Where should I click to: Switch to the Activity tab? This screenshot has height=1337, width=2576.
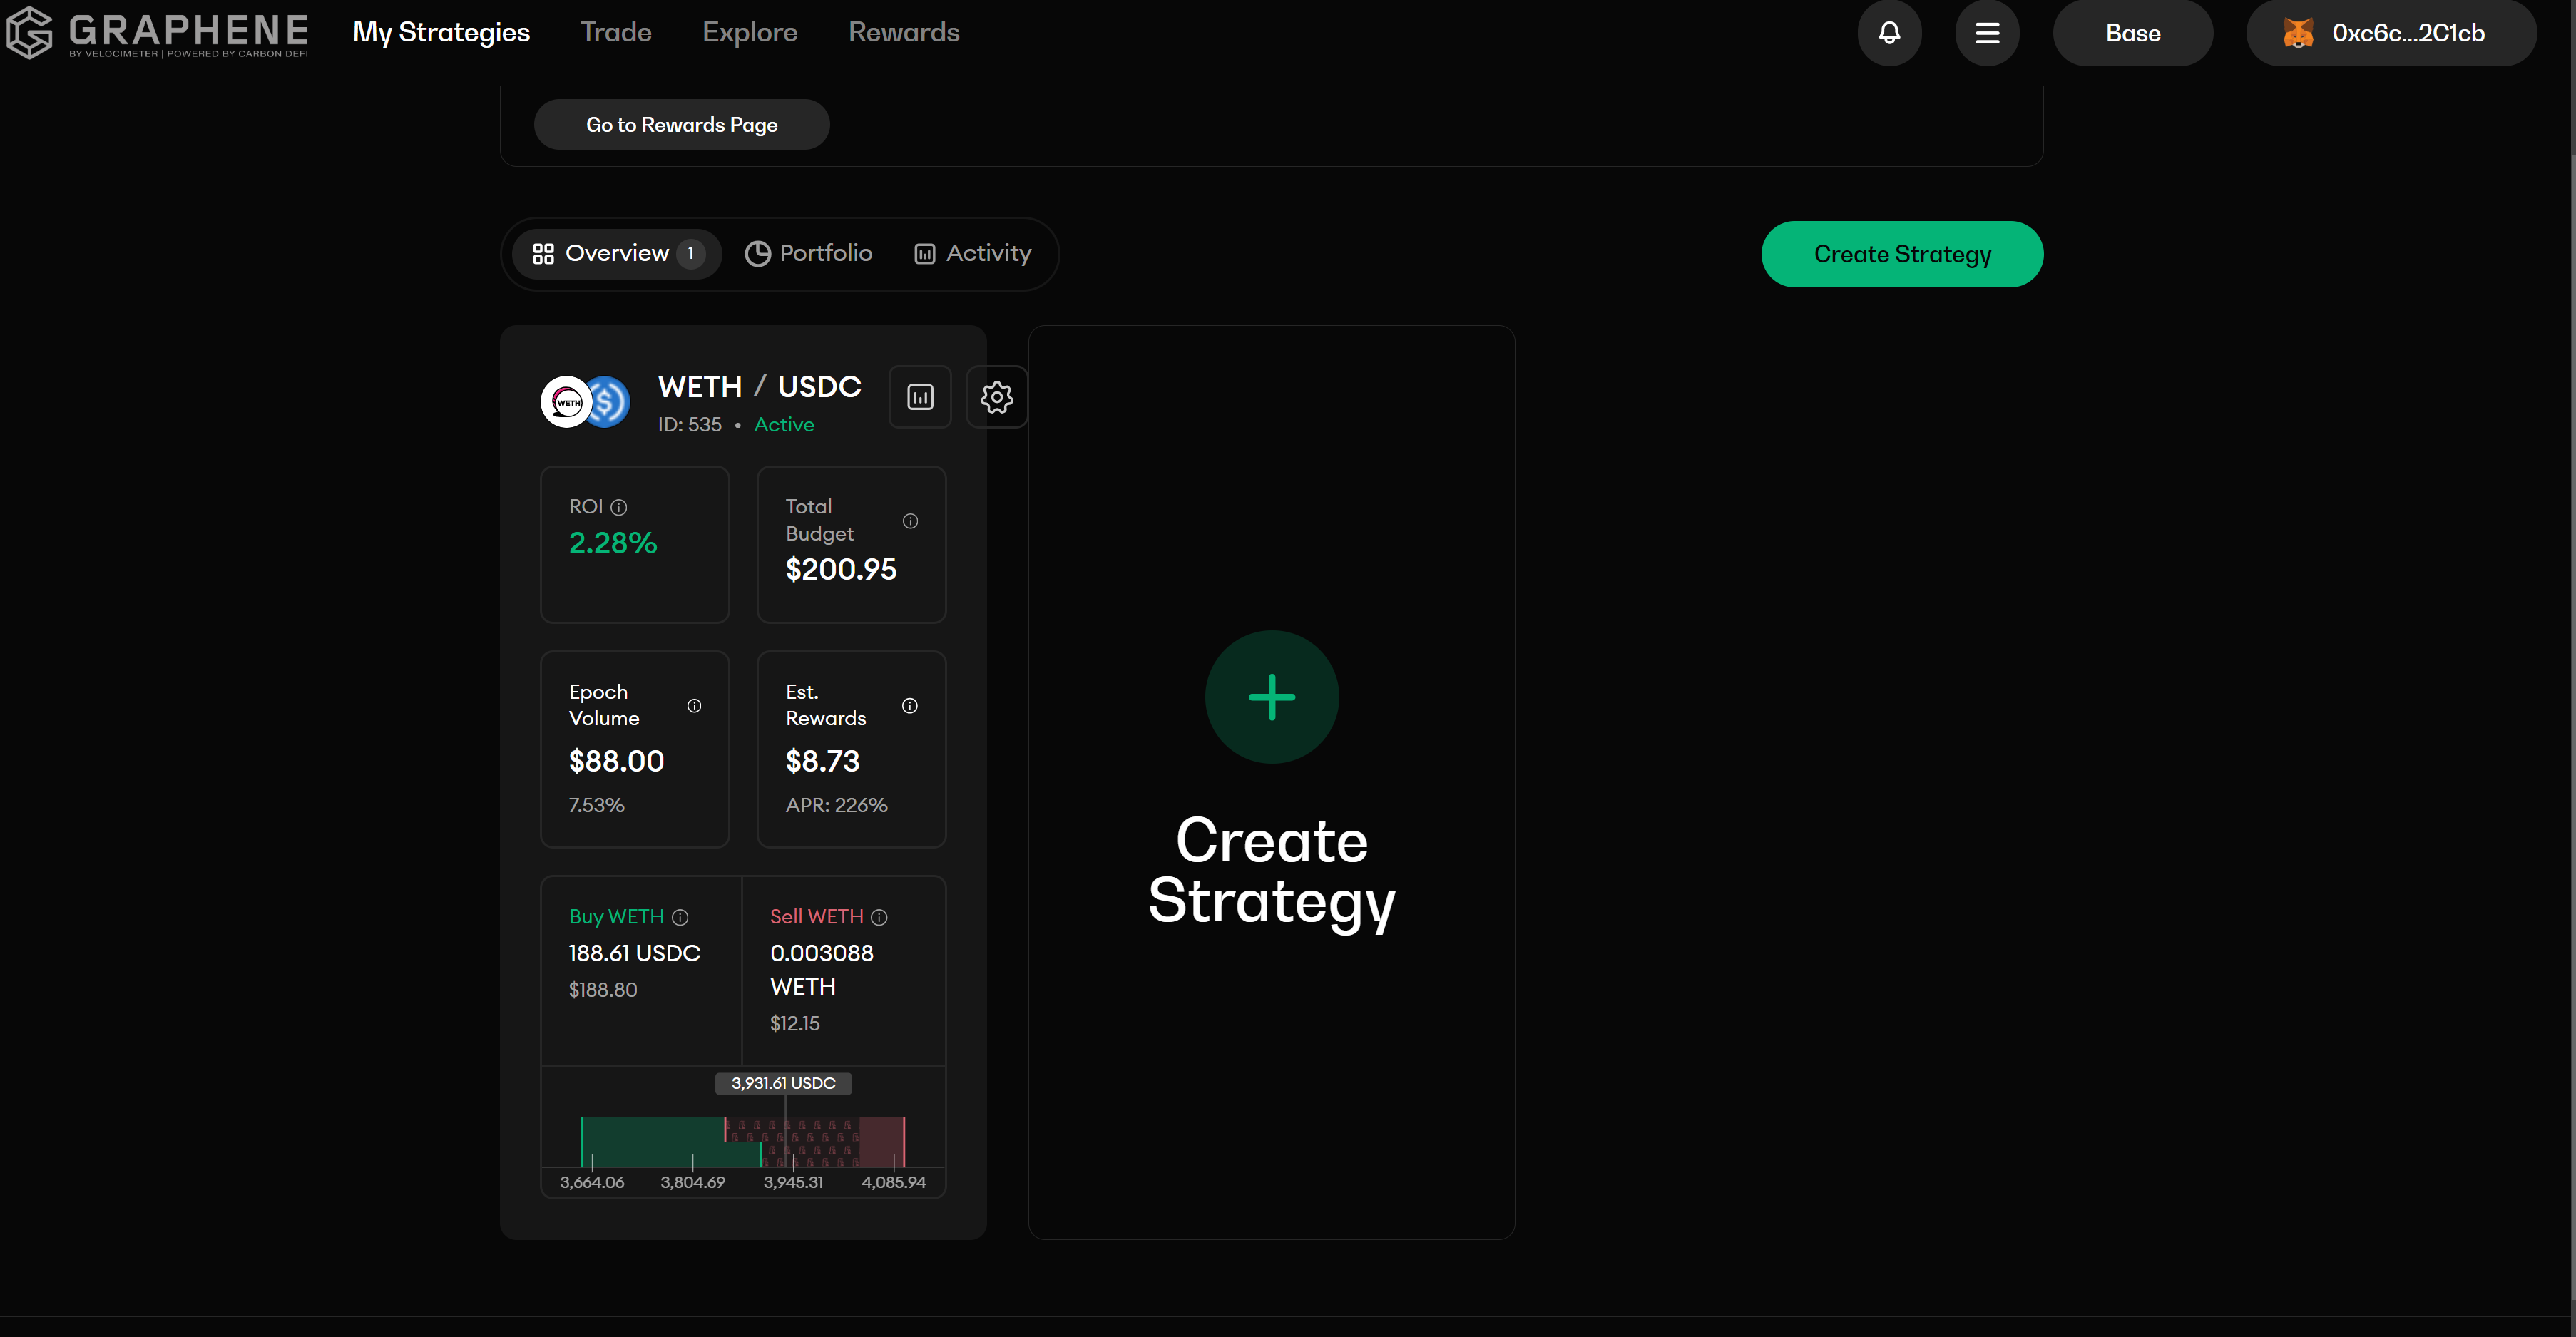(973, 253)
